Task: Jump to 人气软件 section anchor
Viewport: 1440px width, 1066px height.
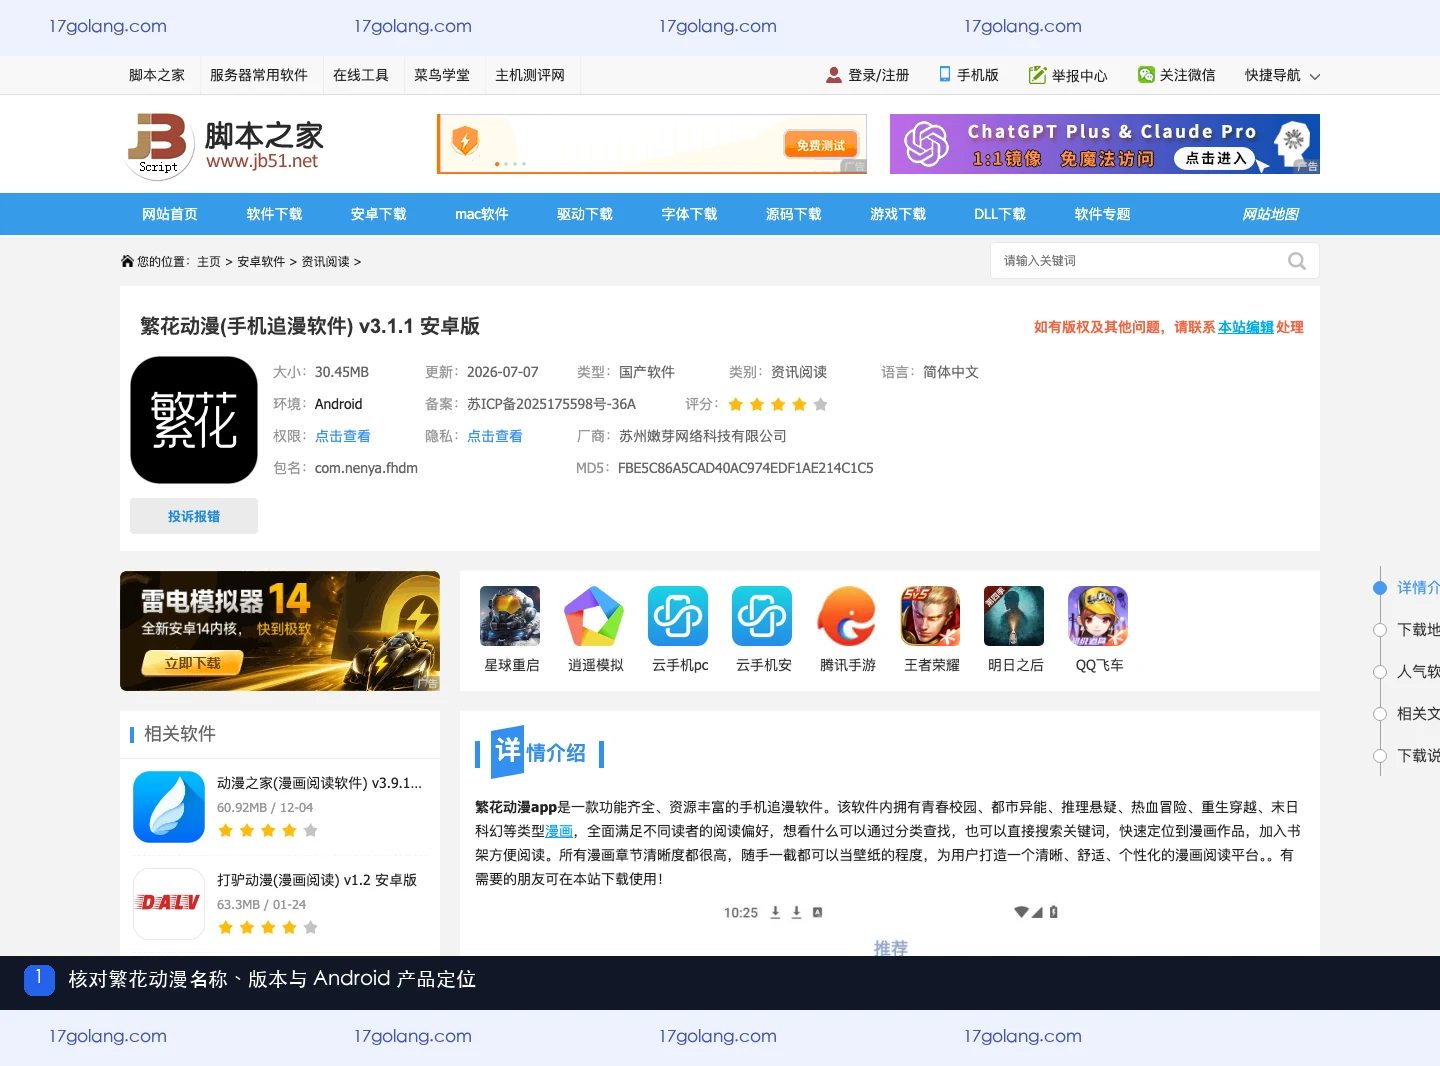Action: tap(1418, 671)
